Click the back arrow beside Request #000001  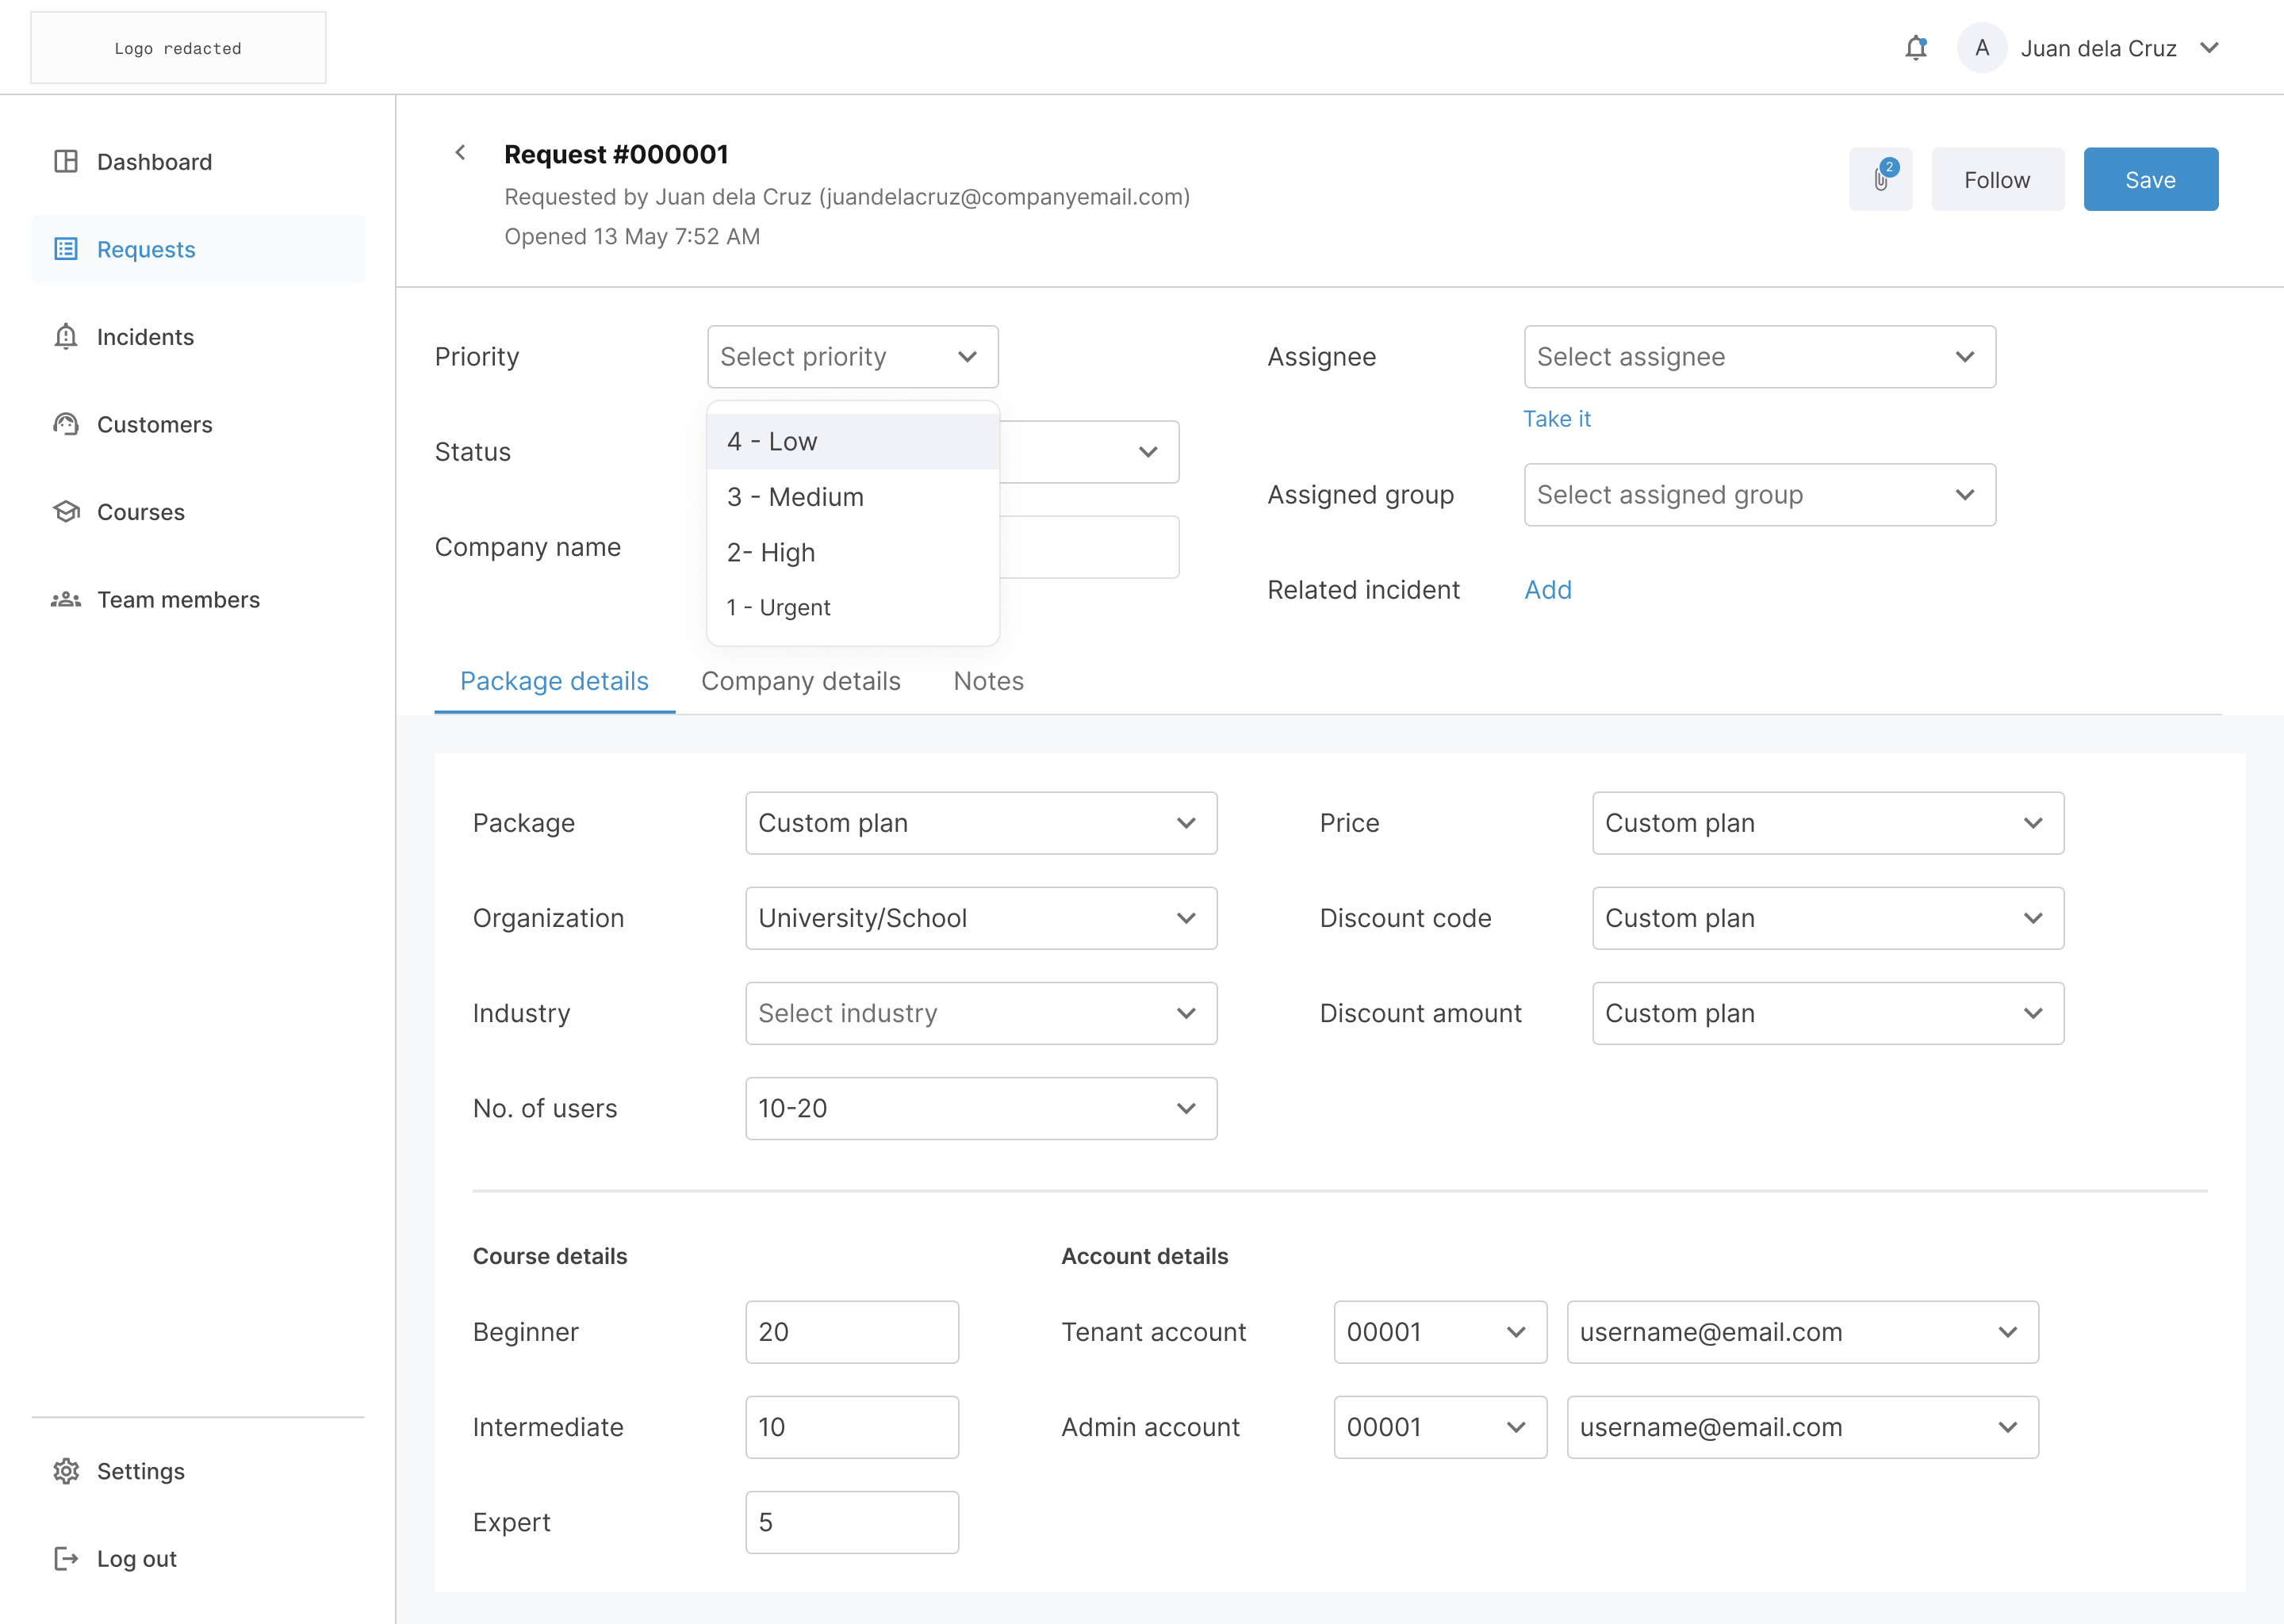click(x=461, y=153)
